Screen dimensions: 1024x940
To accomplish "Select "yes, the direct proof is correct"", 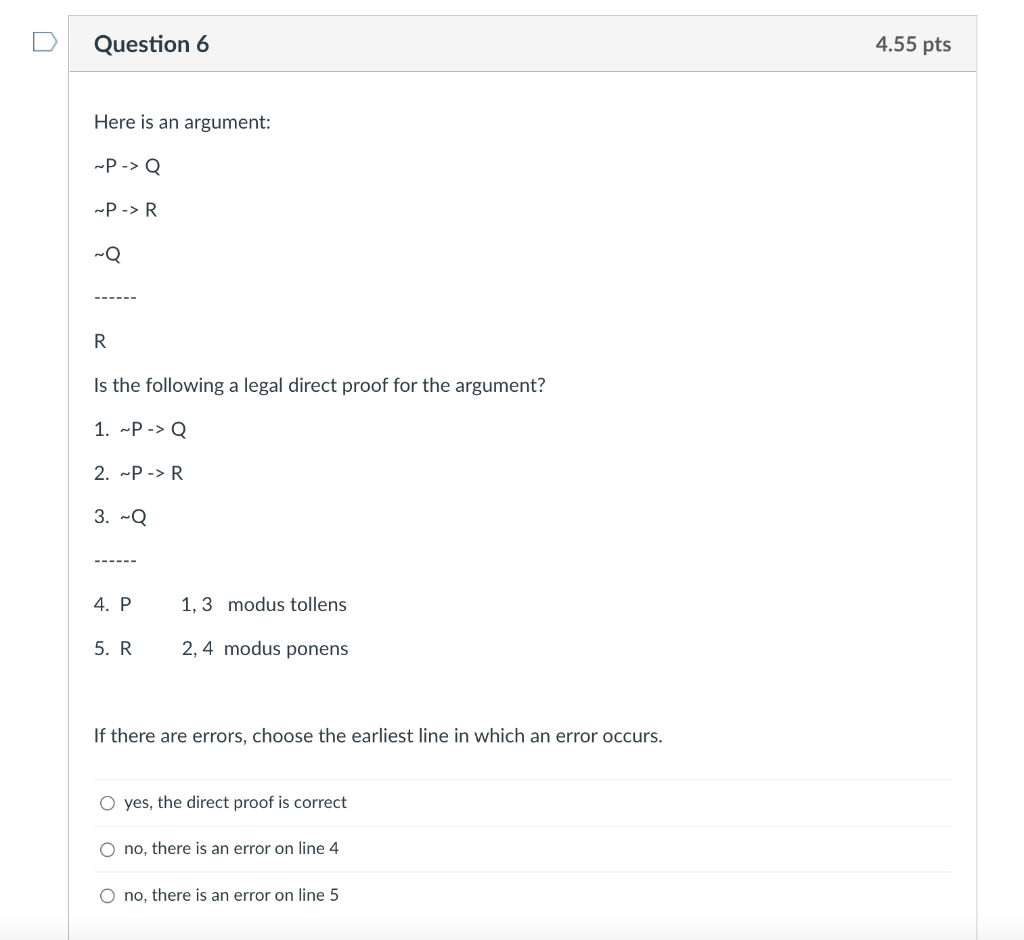I will click(107, 802).
